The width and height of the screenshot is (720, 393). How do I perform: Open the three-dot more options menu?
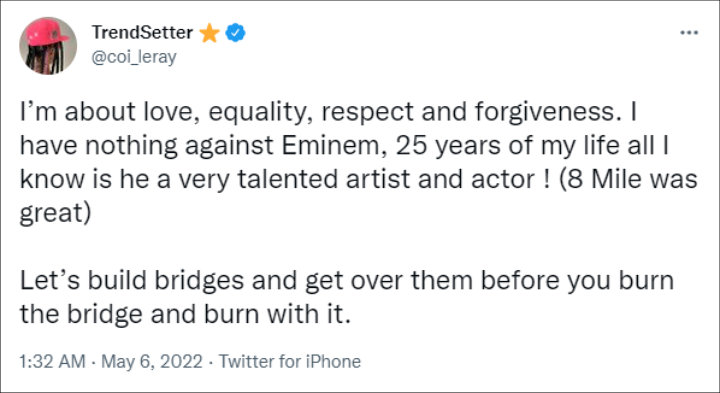689,33
